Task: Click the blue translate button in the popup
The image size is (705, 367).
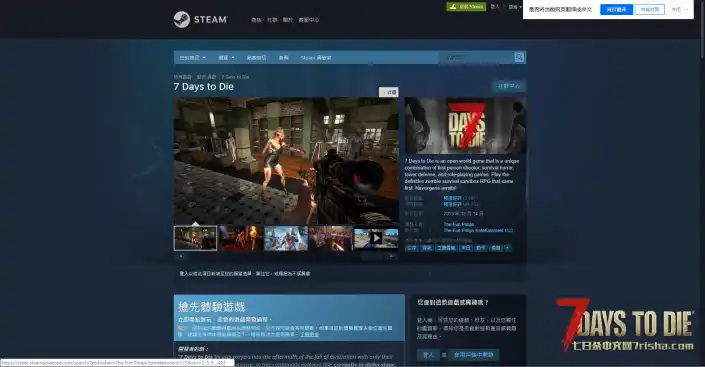Action: [x=616, y=9]
